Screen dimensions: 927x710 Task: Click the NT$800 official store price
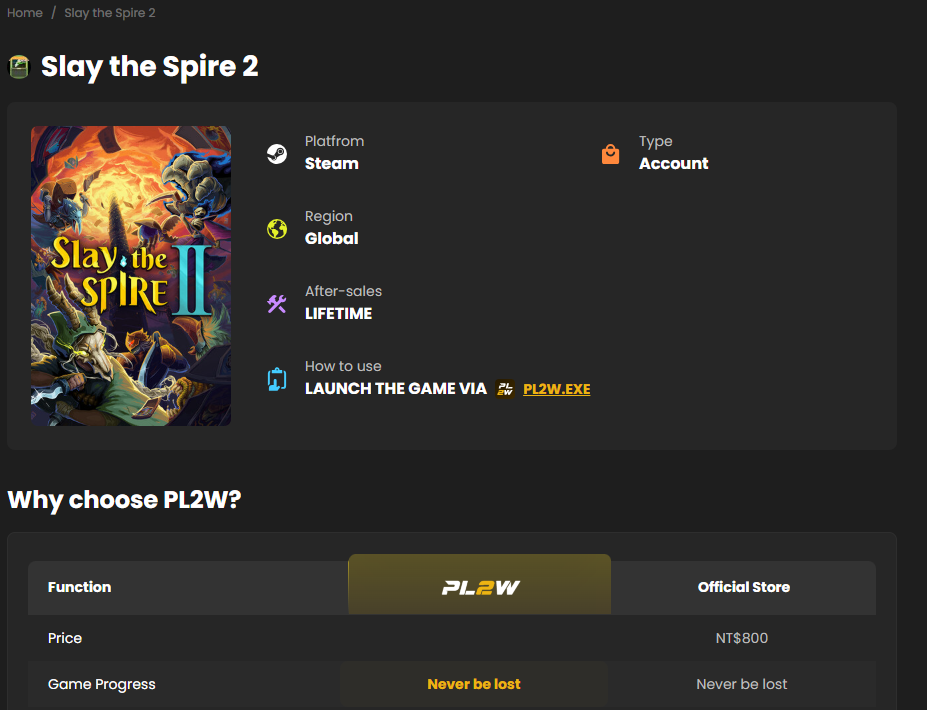(x=742, y=638)
